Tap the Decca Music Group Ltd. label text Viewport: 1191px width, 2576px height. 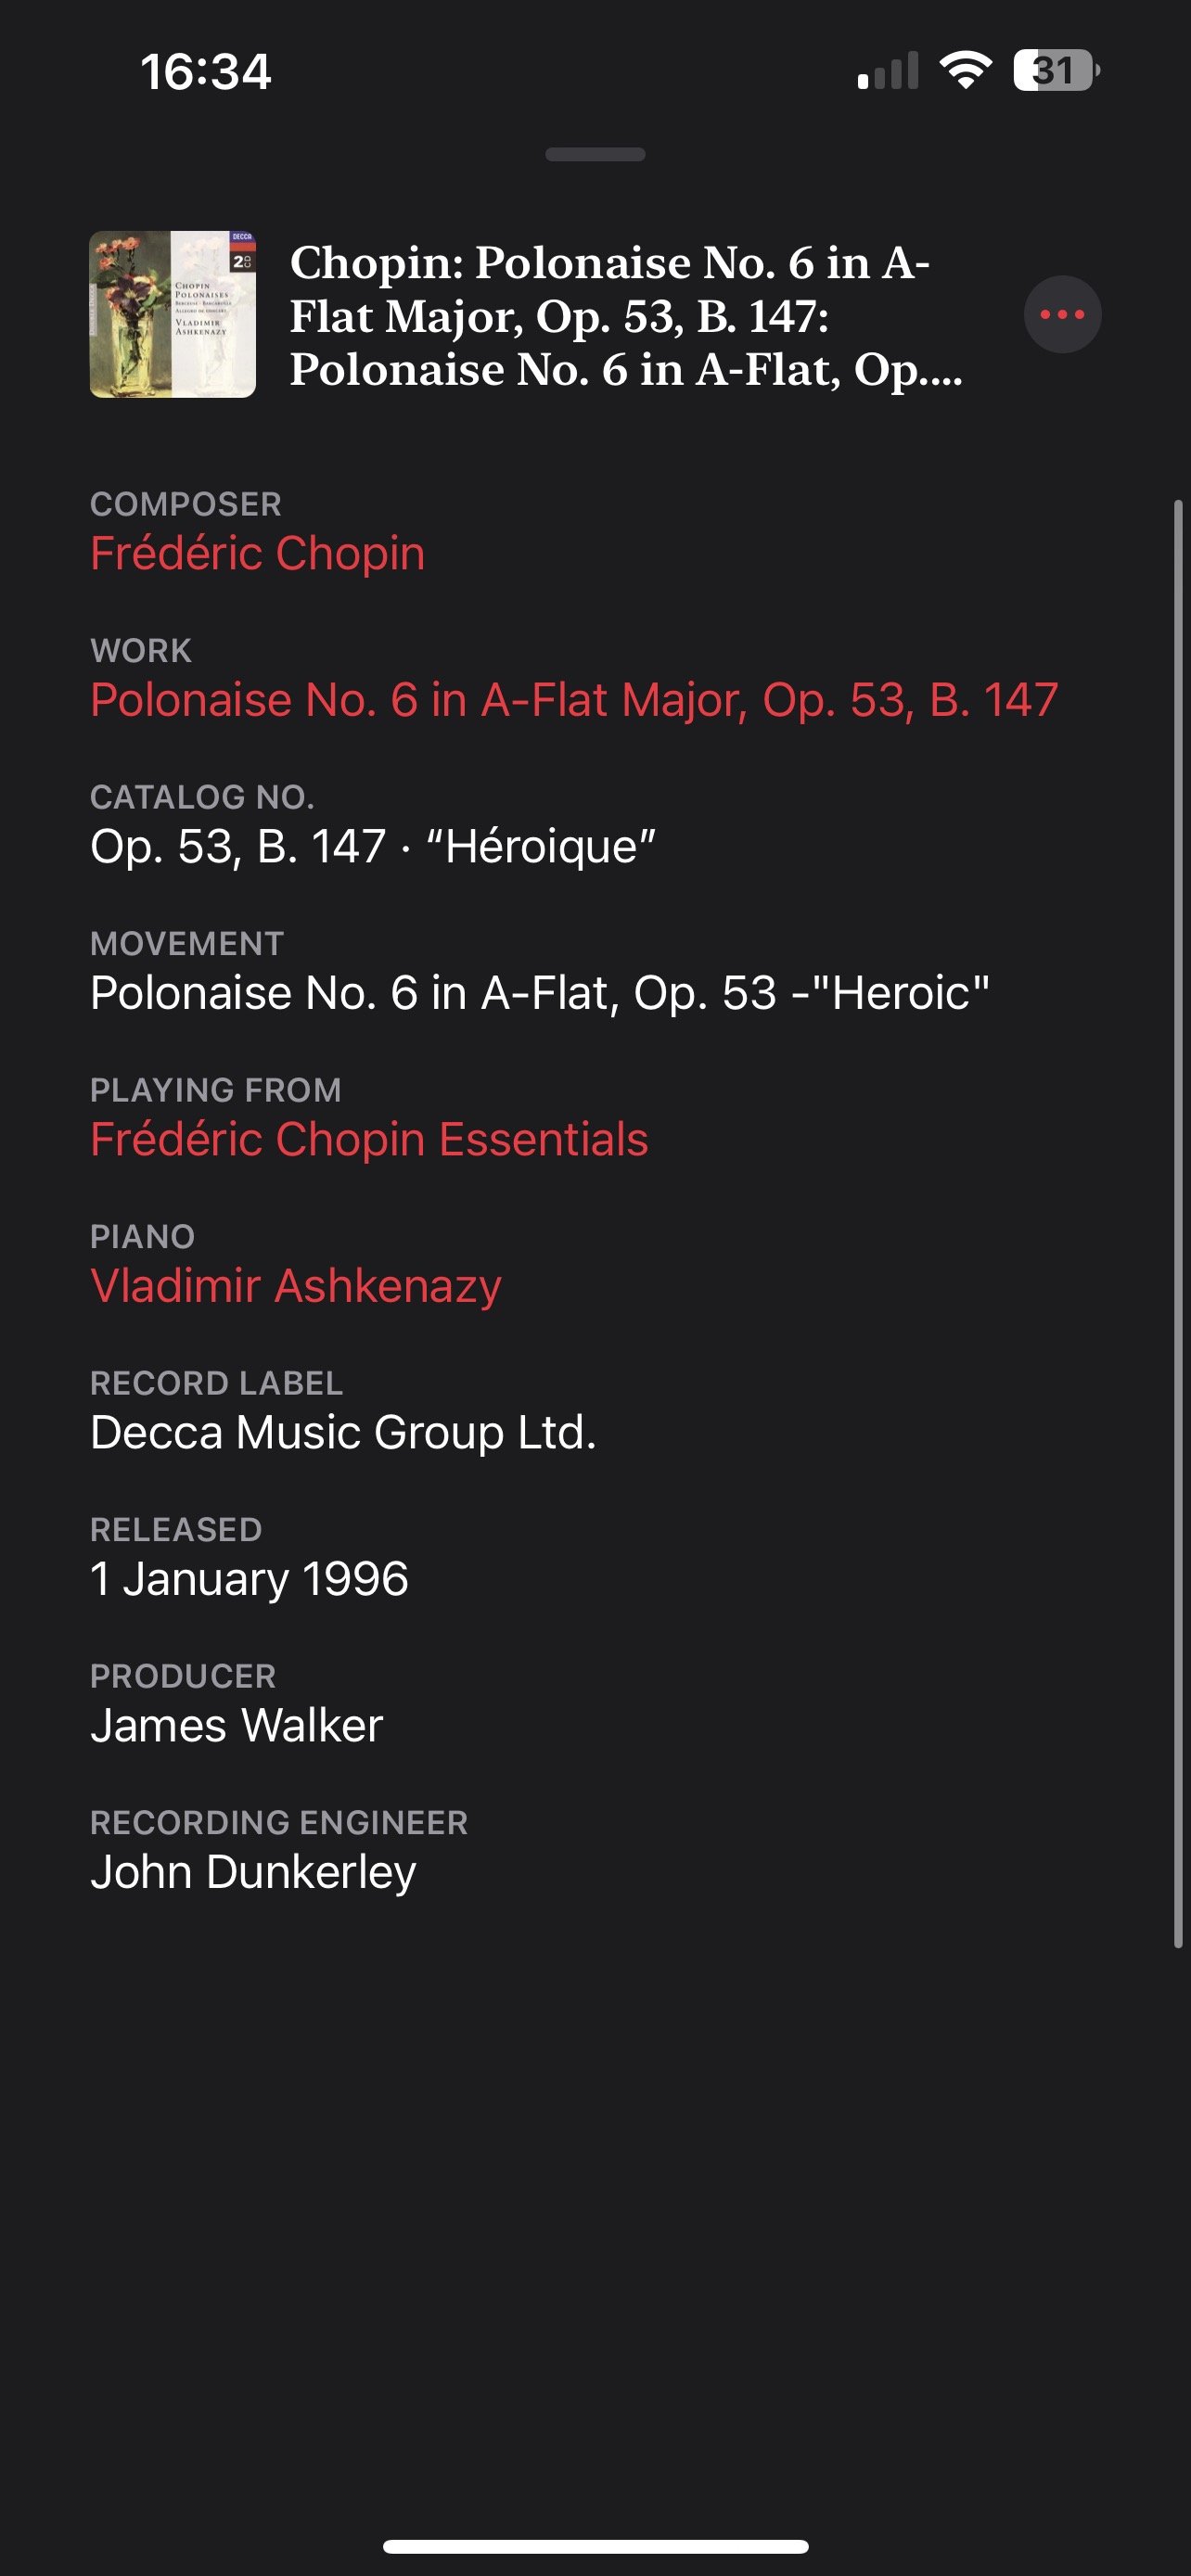coord(343,1432)
